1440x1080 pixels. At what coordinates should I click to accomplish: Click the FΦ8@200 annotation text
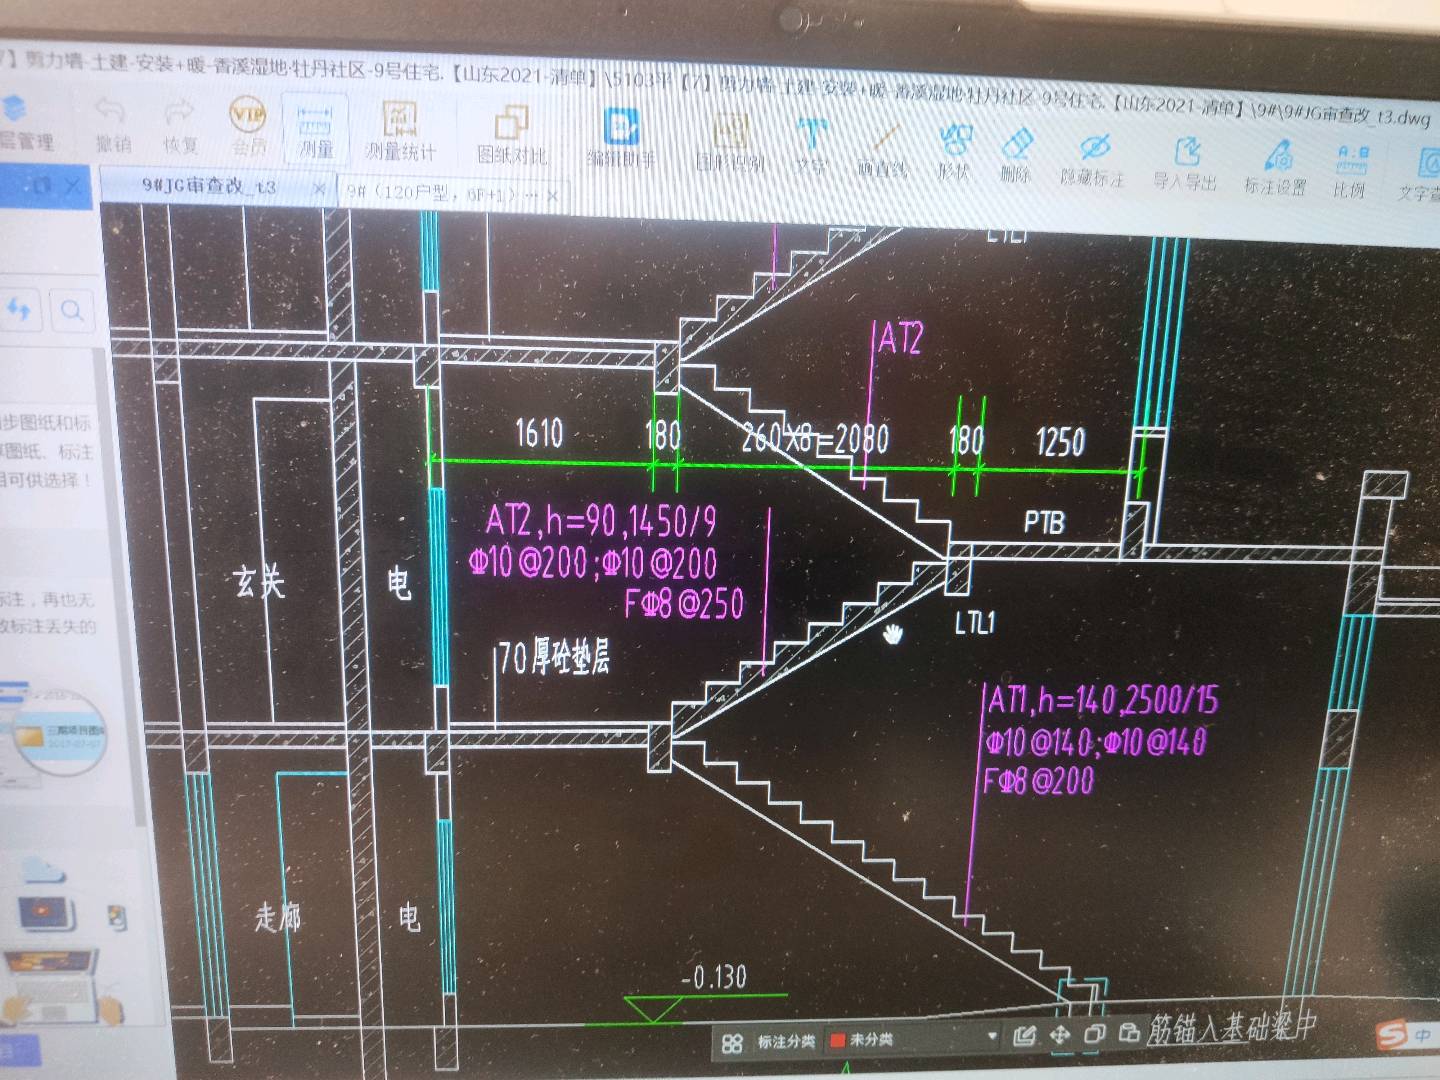click(1038, 780)
